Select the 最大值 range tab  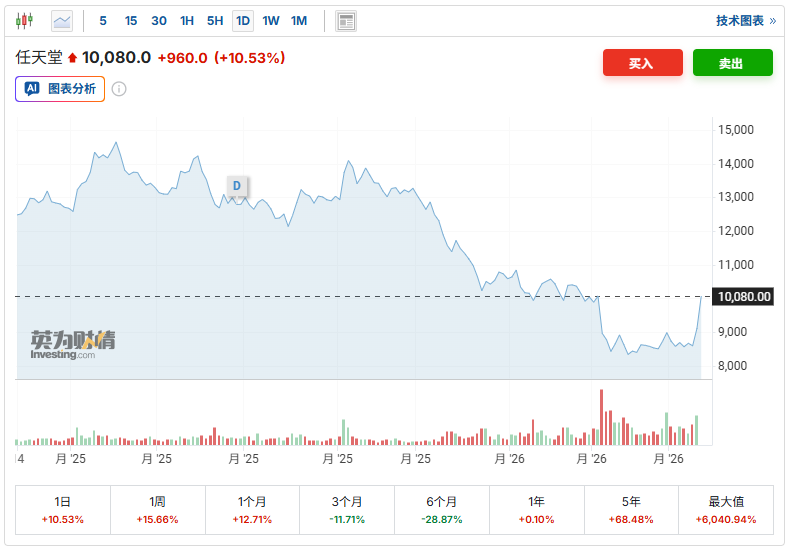[x=726, y=510]
